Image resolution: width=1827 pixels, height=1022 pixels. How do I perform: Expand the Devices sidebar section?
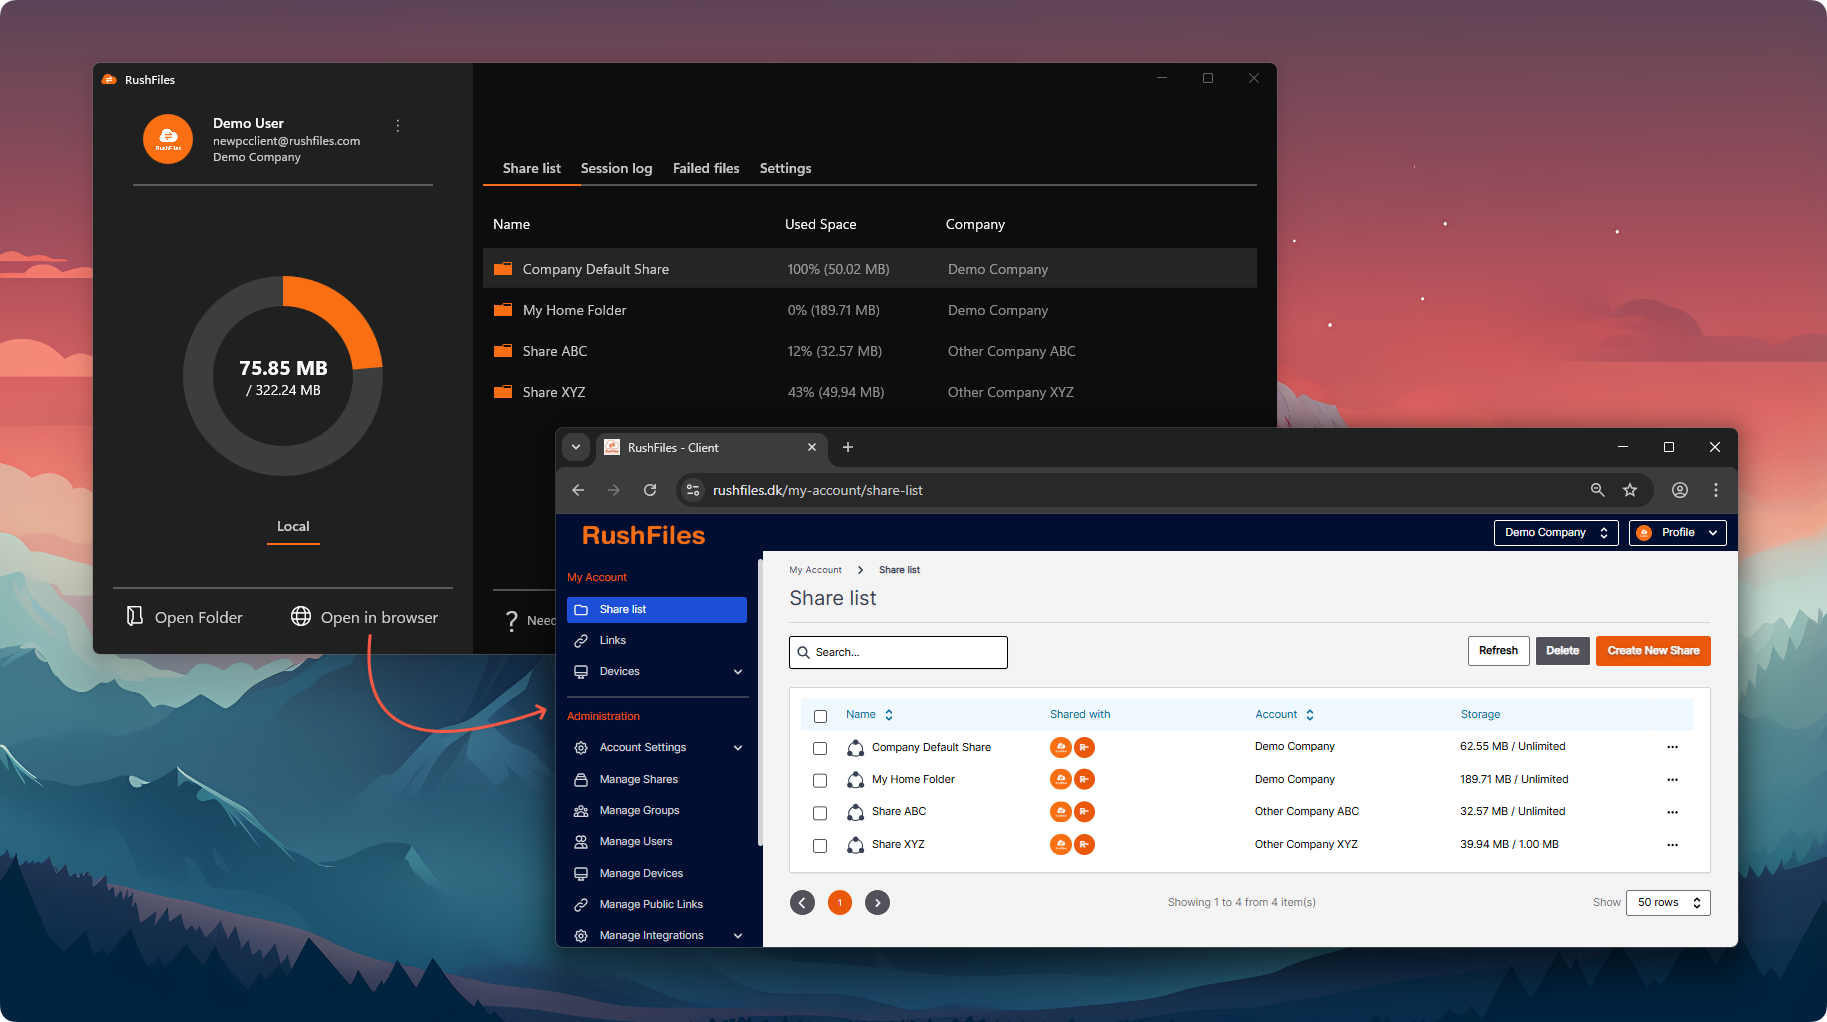coord(738,672)
